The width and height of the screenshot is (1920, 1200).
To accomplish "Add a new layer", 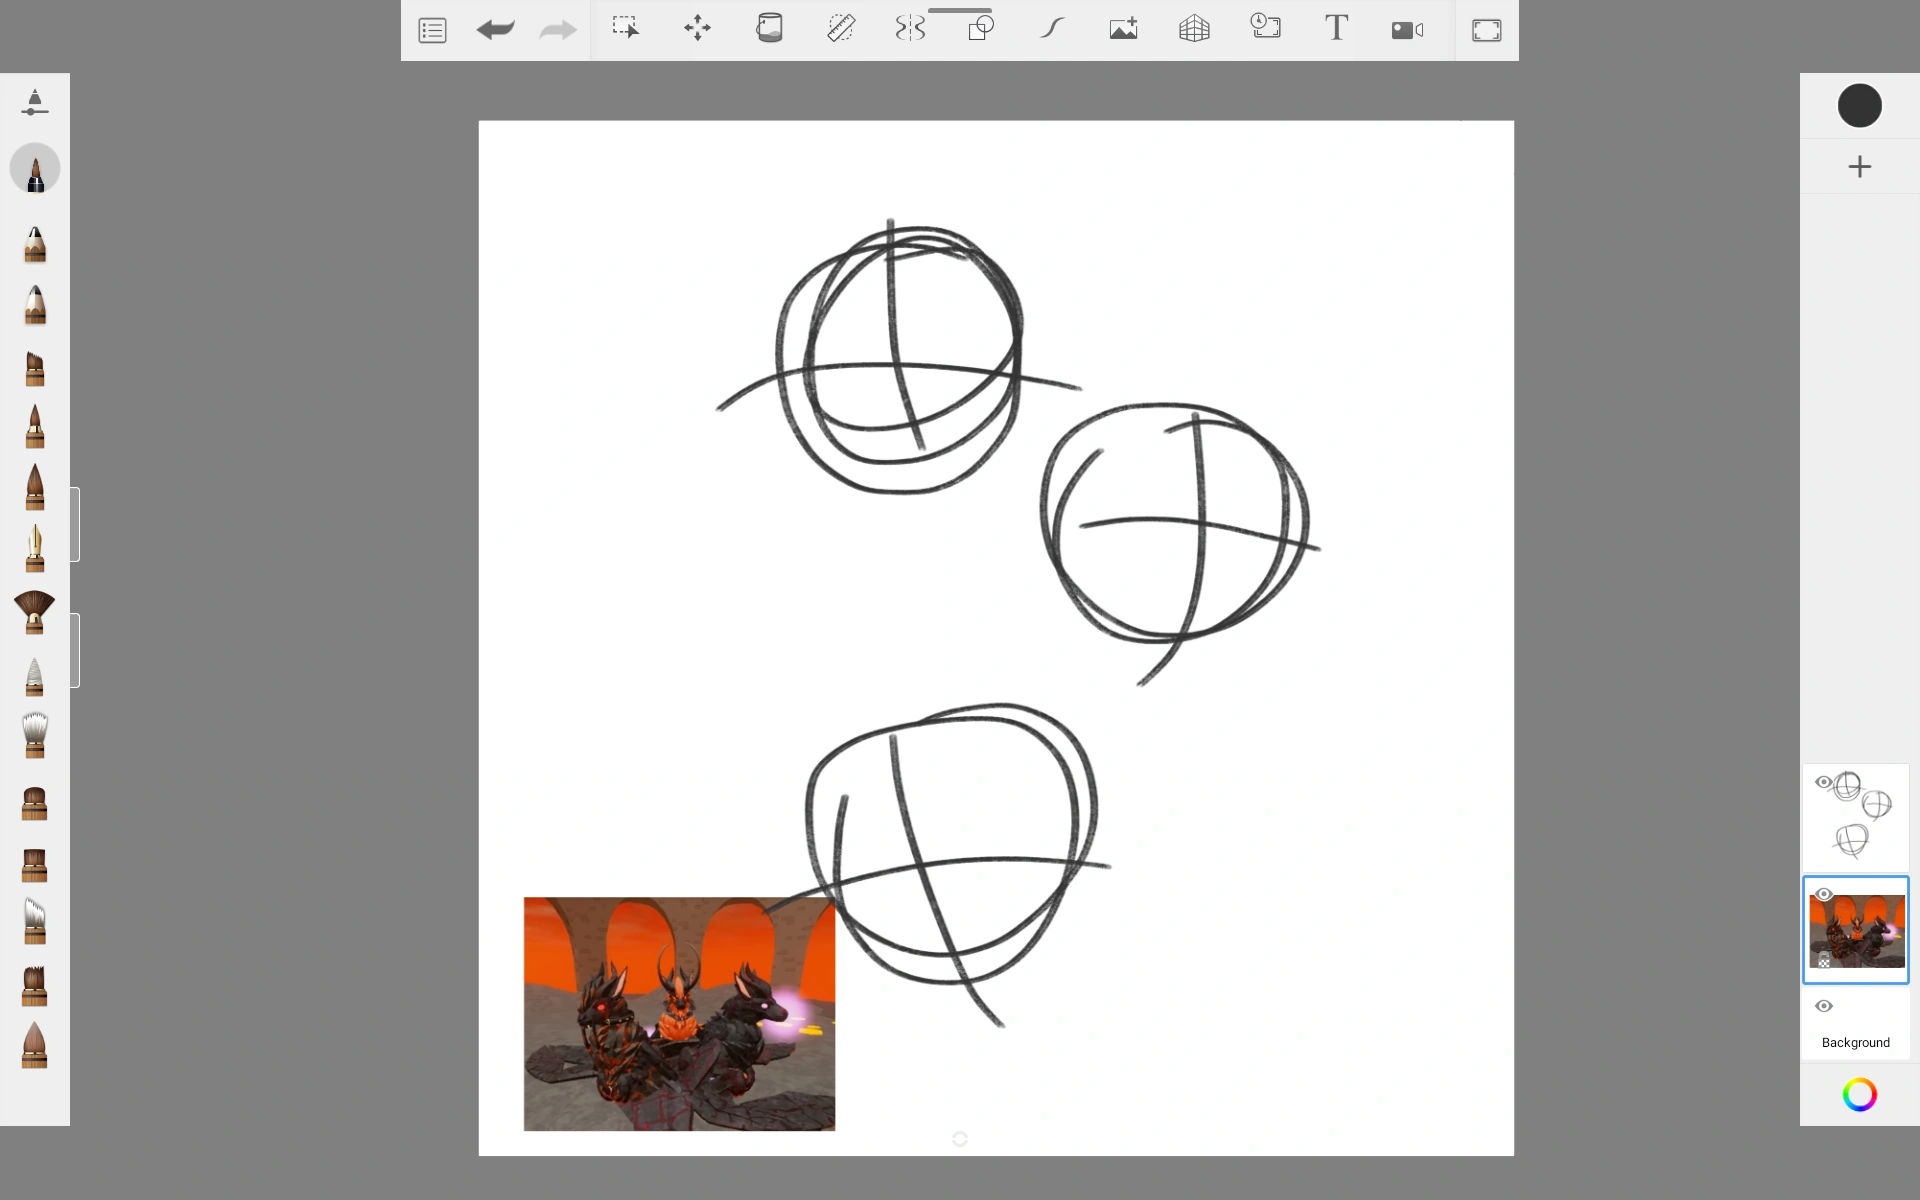I will pos(1860,166).
